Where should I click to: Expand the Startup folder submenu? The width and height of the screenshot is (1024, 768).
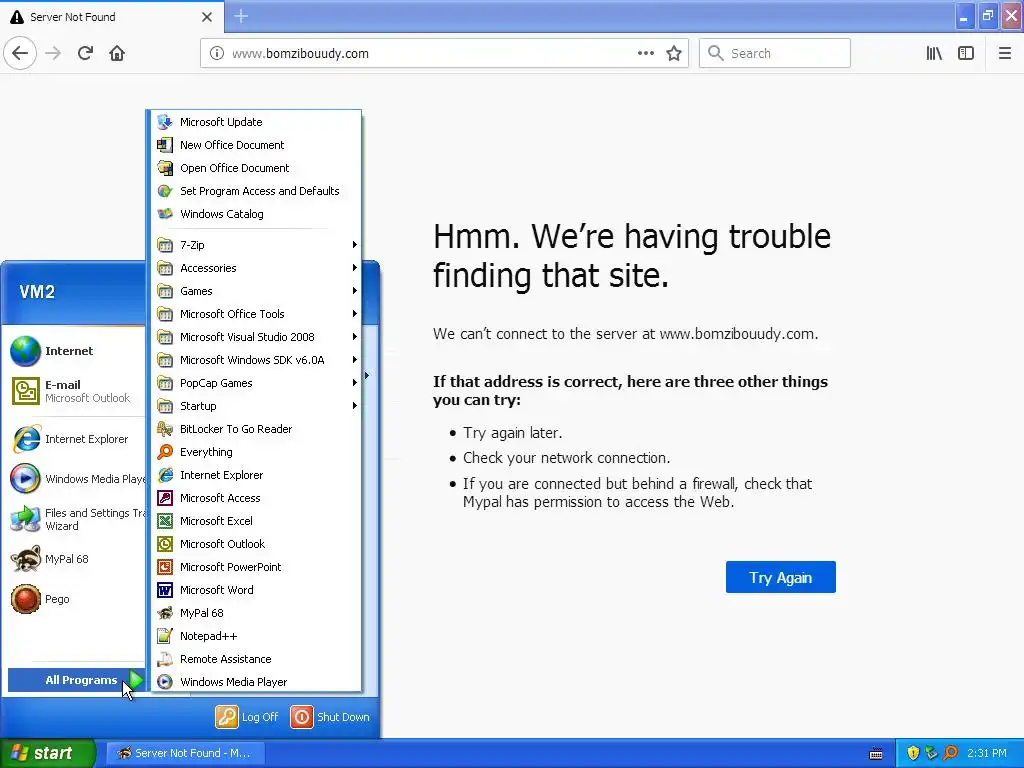pos(256,406)
